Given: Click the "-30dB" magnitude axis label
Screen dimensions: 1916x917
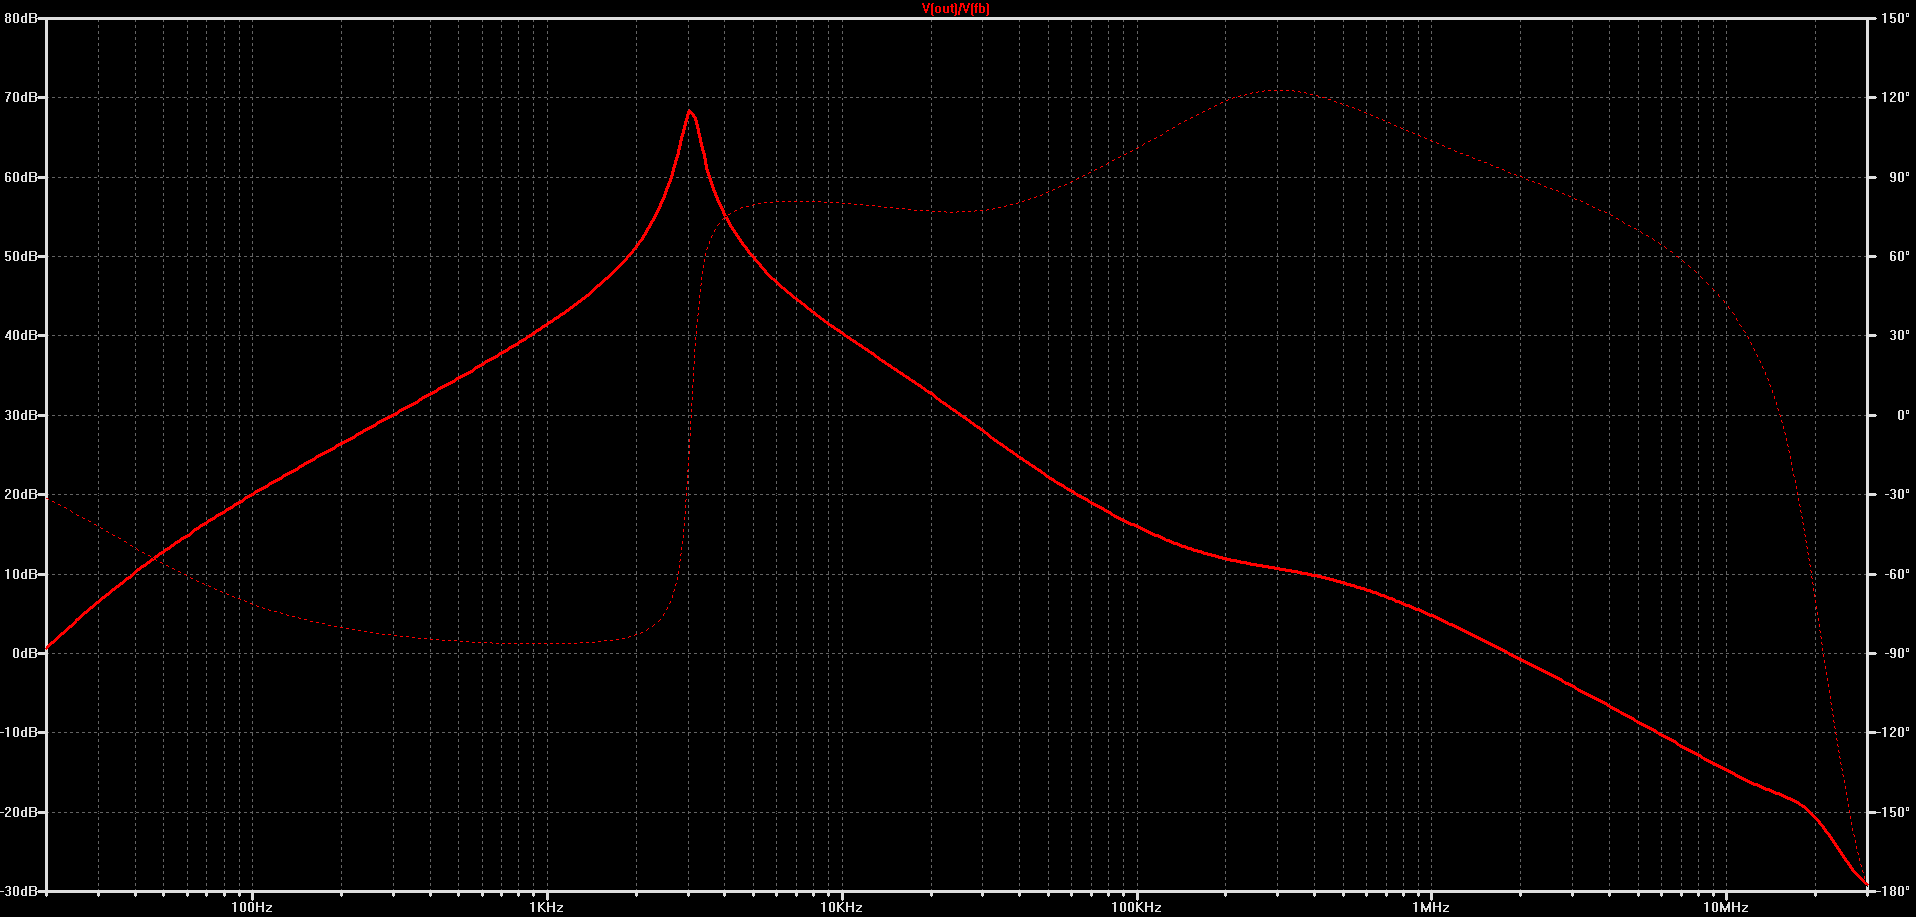Looking at the screenshot, I should pos(19,891).
